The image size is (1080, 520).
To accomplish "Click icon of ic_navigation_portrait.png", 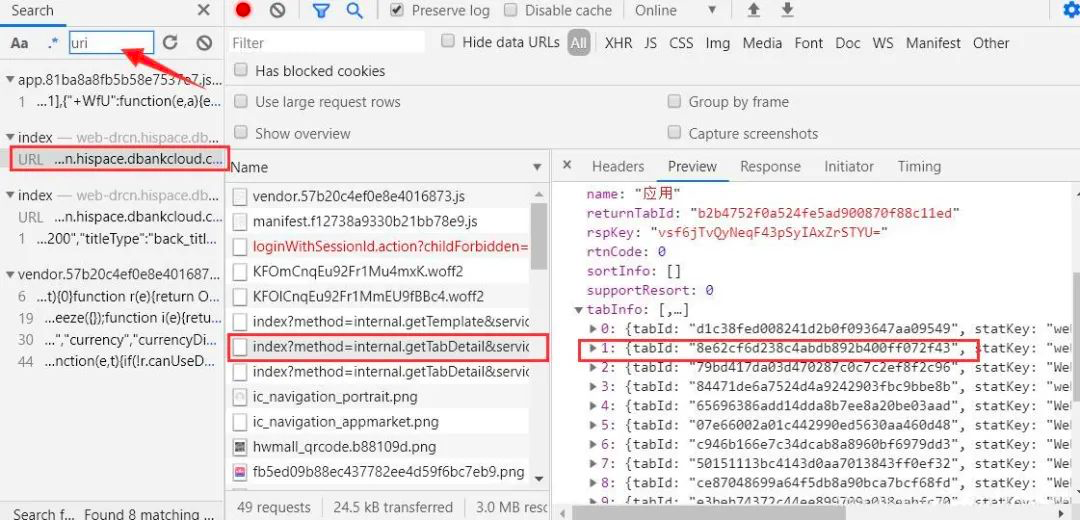I will coord(240,397).
